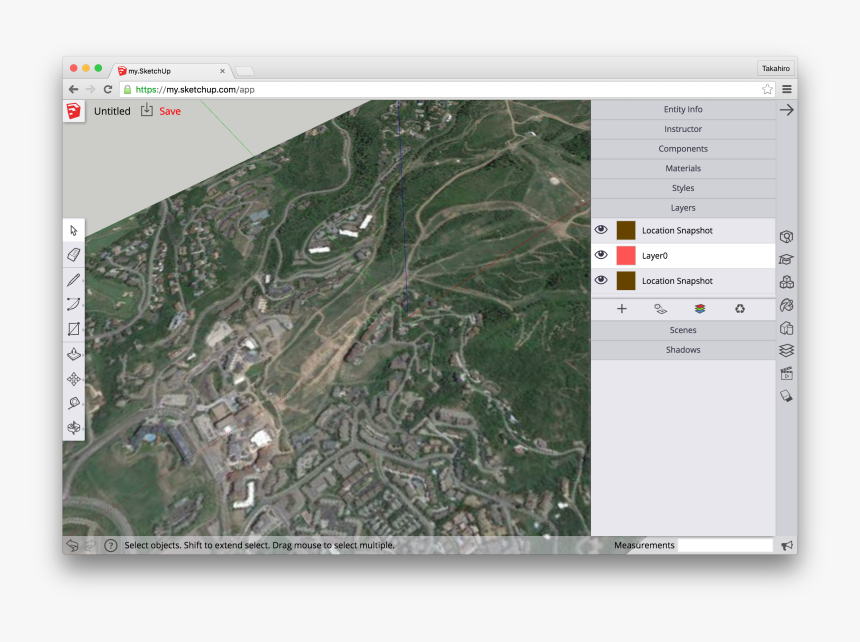The width and height of the screenshot is (860, 642).
Task: Select the Move tool
Action: pos(74,379)
